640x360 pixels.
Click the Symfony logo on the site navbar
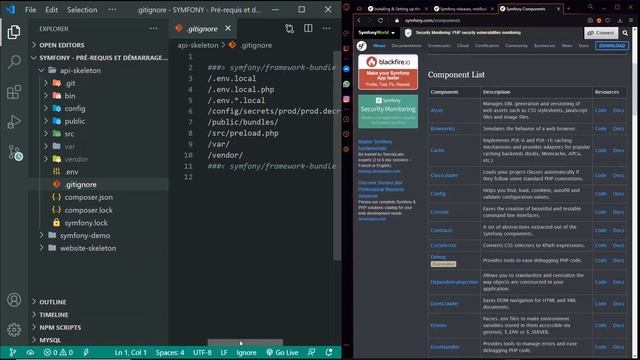pos(362,46)
